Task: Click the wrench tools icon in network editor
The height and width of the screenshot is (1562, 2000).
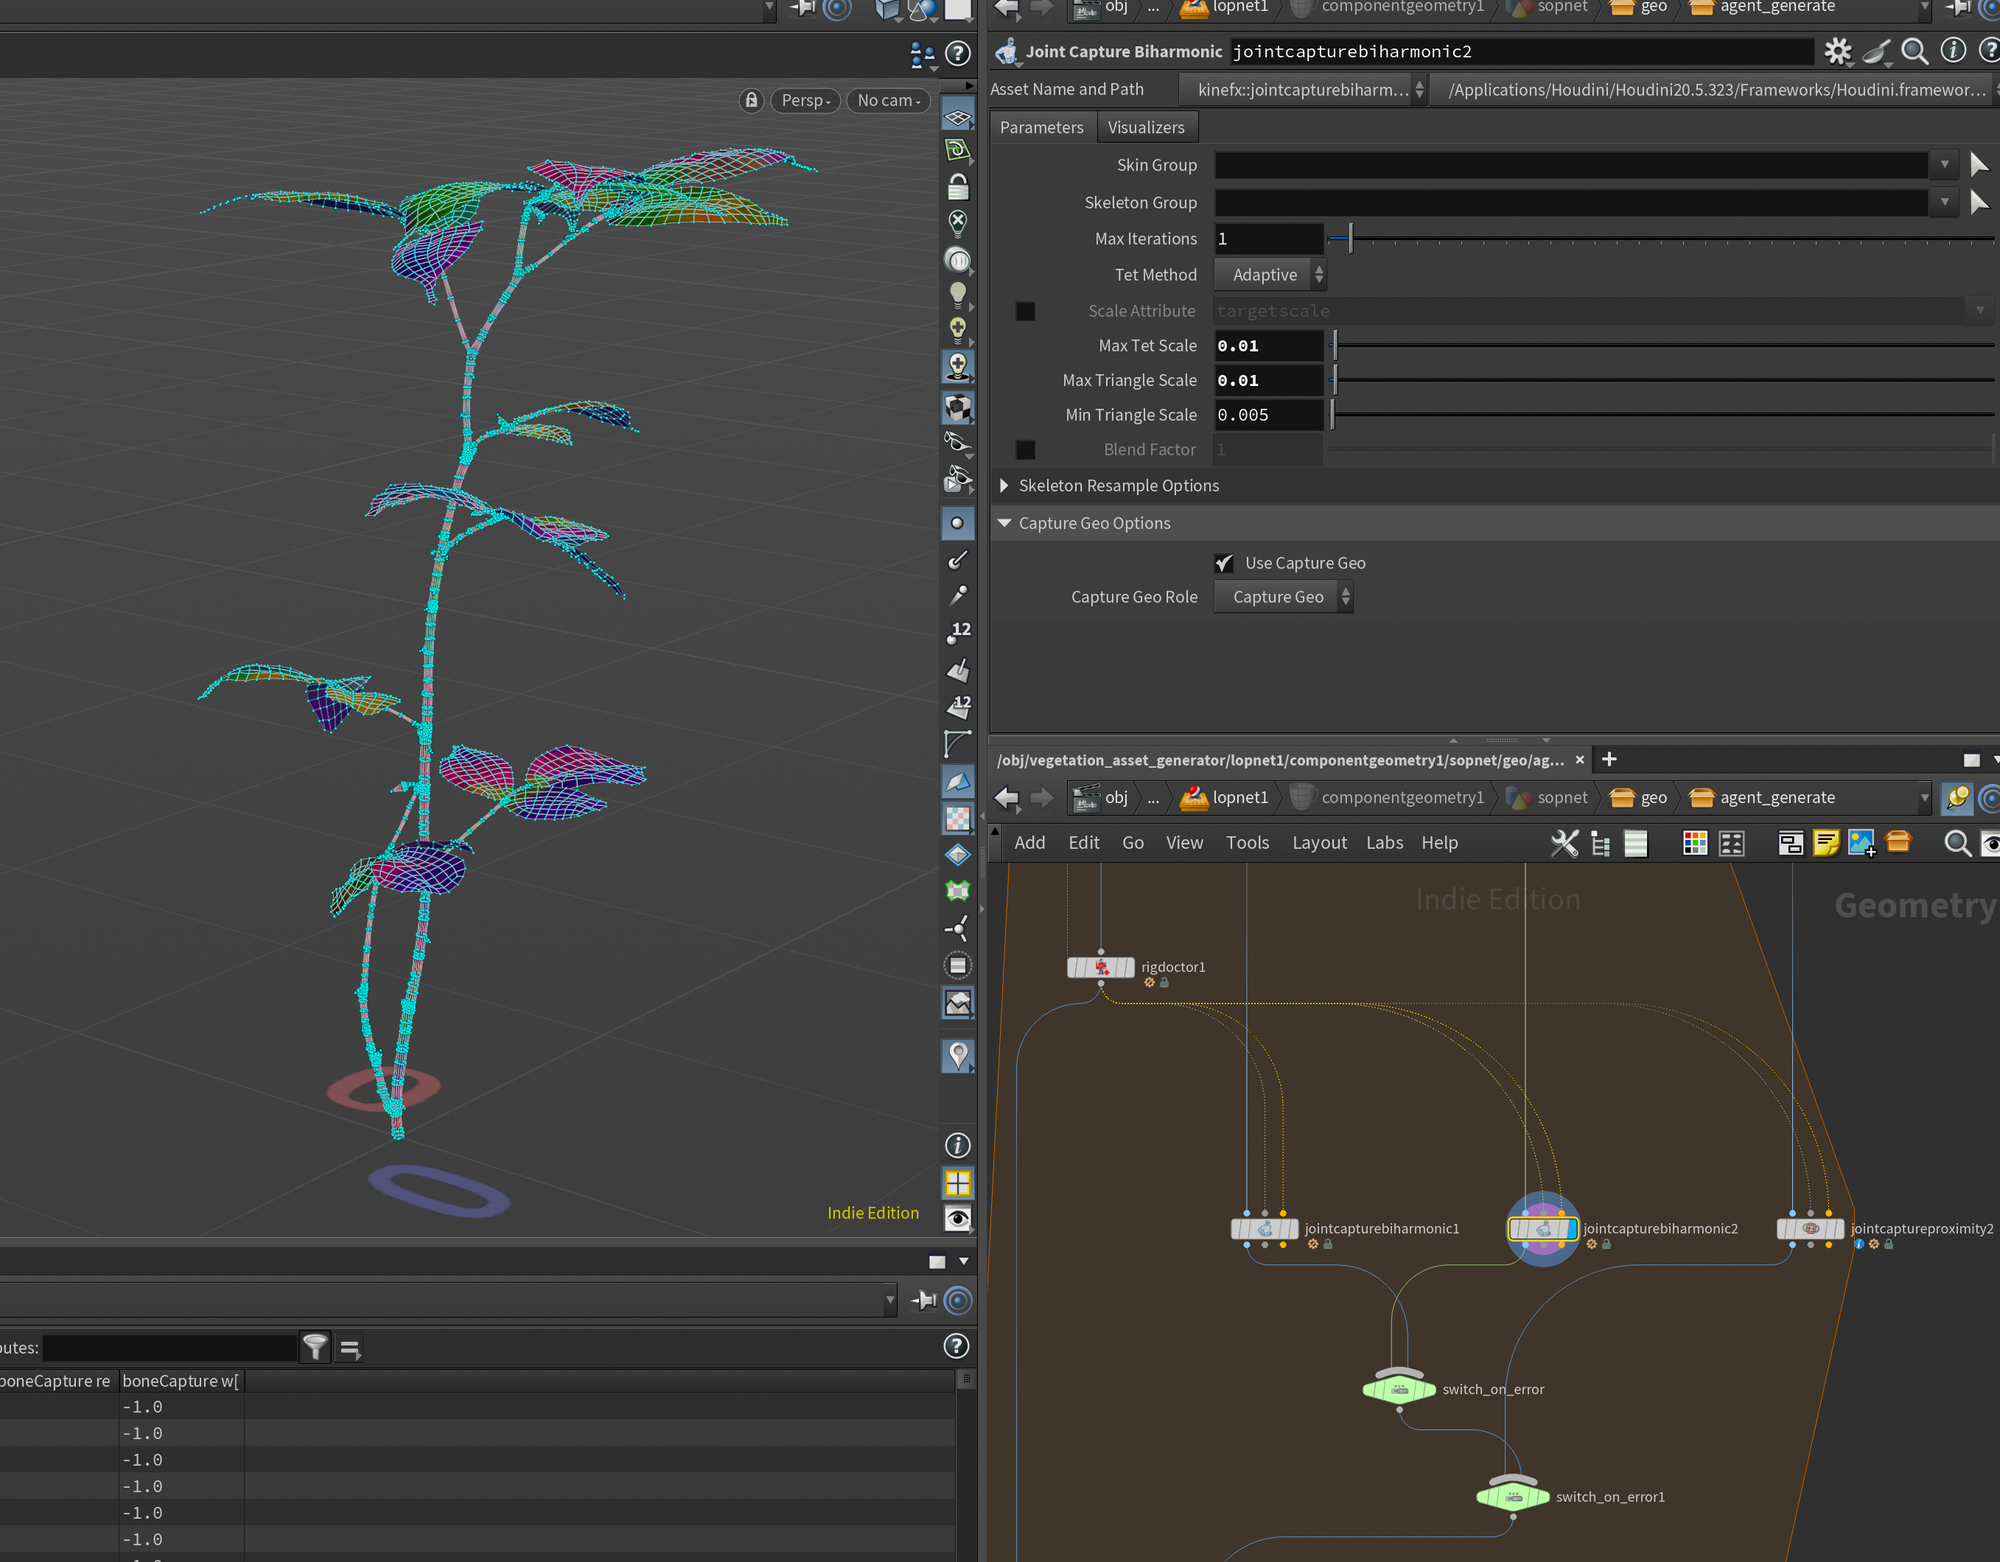Action: click(1564, 843)
